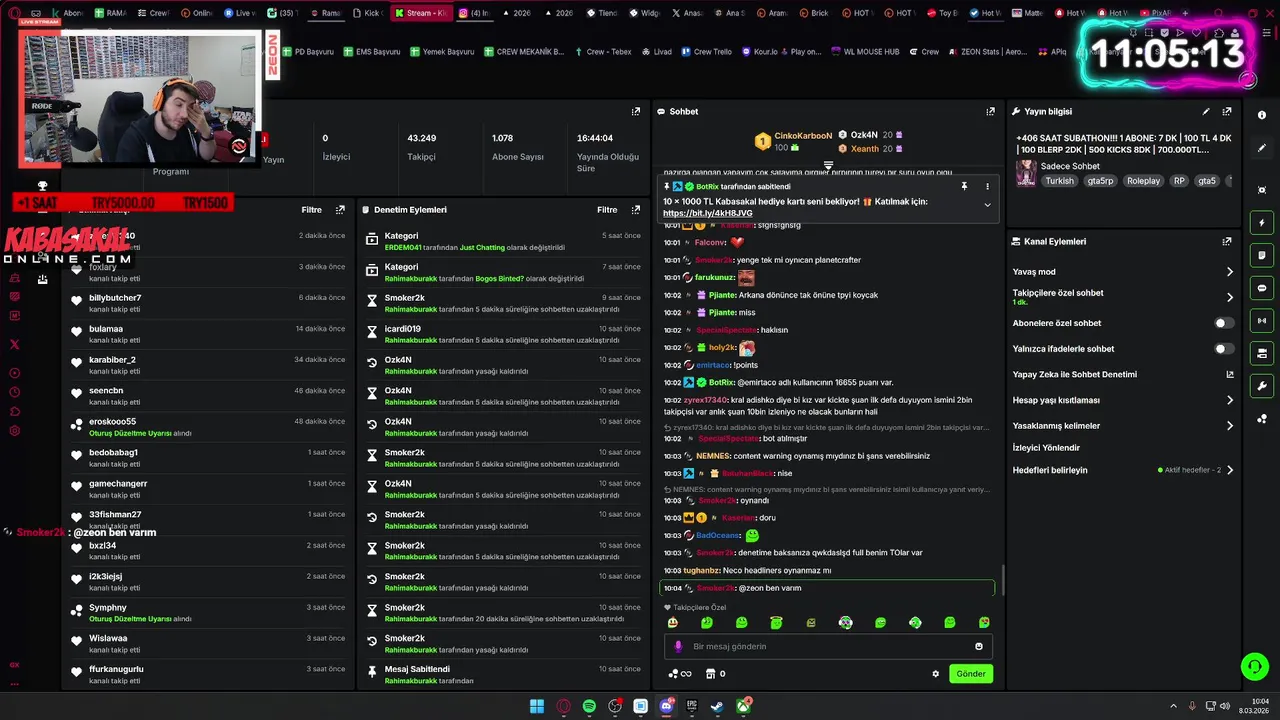Screen dimensions: 1280x720
Task: Click the system clock in taskbar
Action: tap(1254, 706)
